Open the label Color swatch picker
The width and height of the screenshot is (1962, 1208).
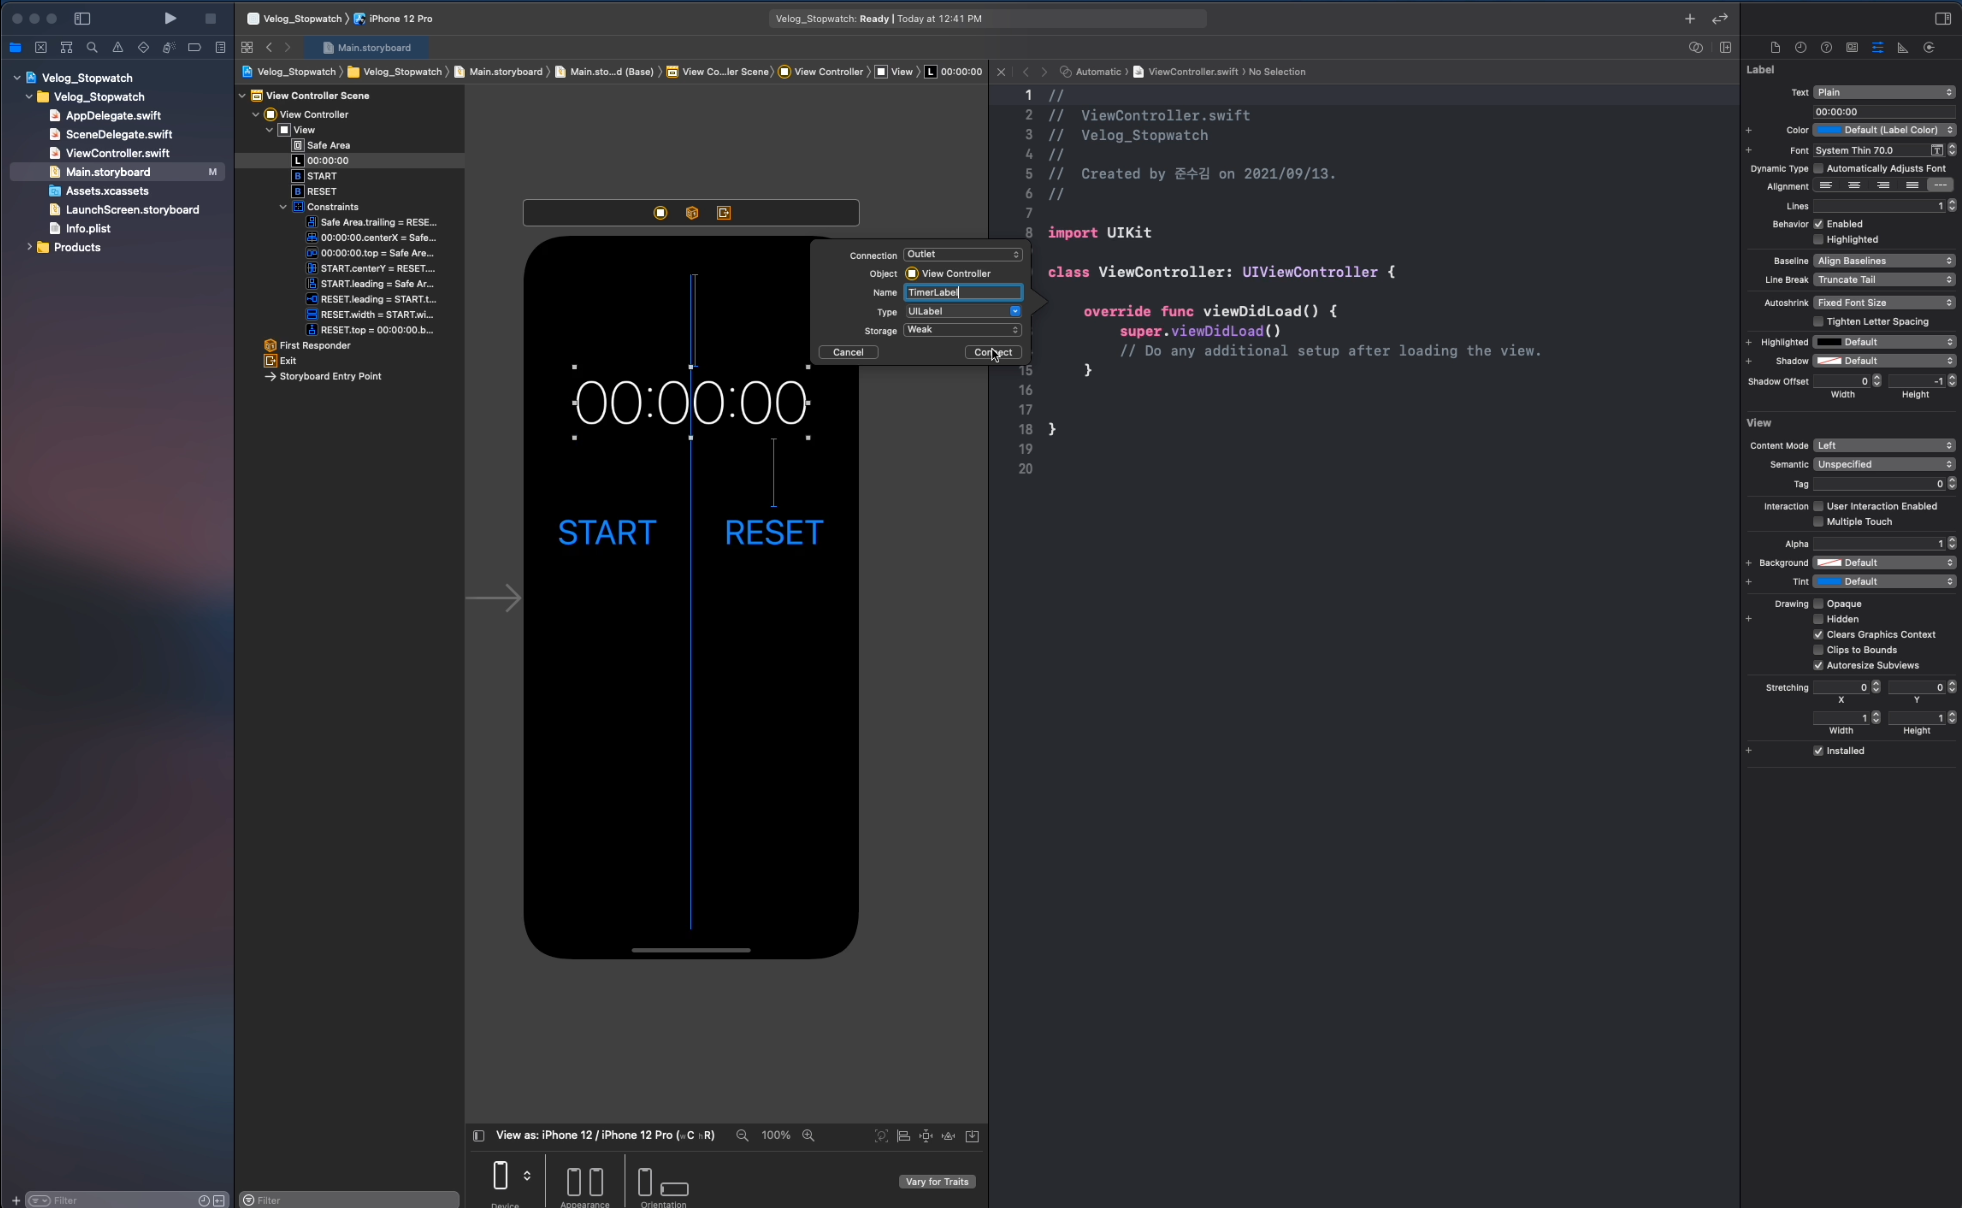(1828, 130)
